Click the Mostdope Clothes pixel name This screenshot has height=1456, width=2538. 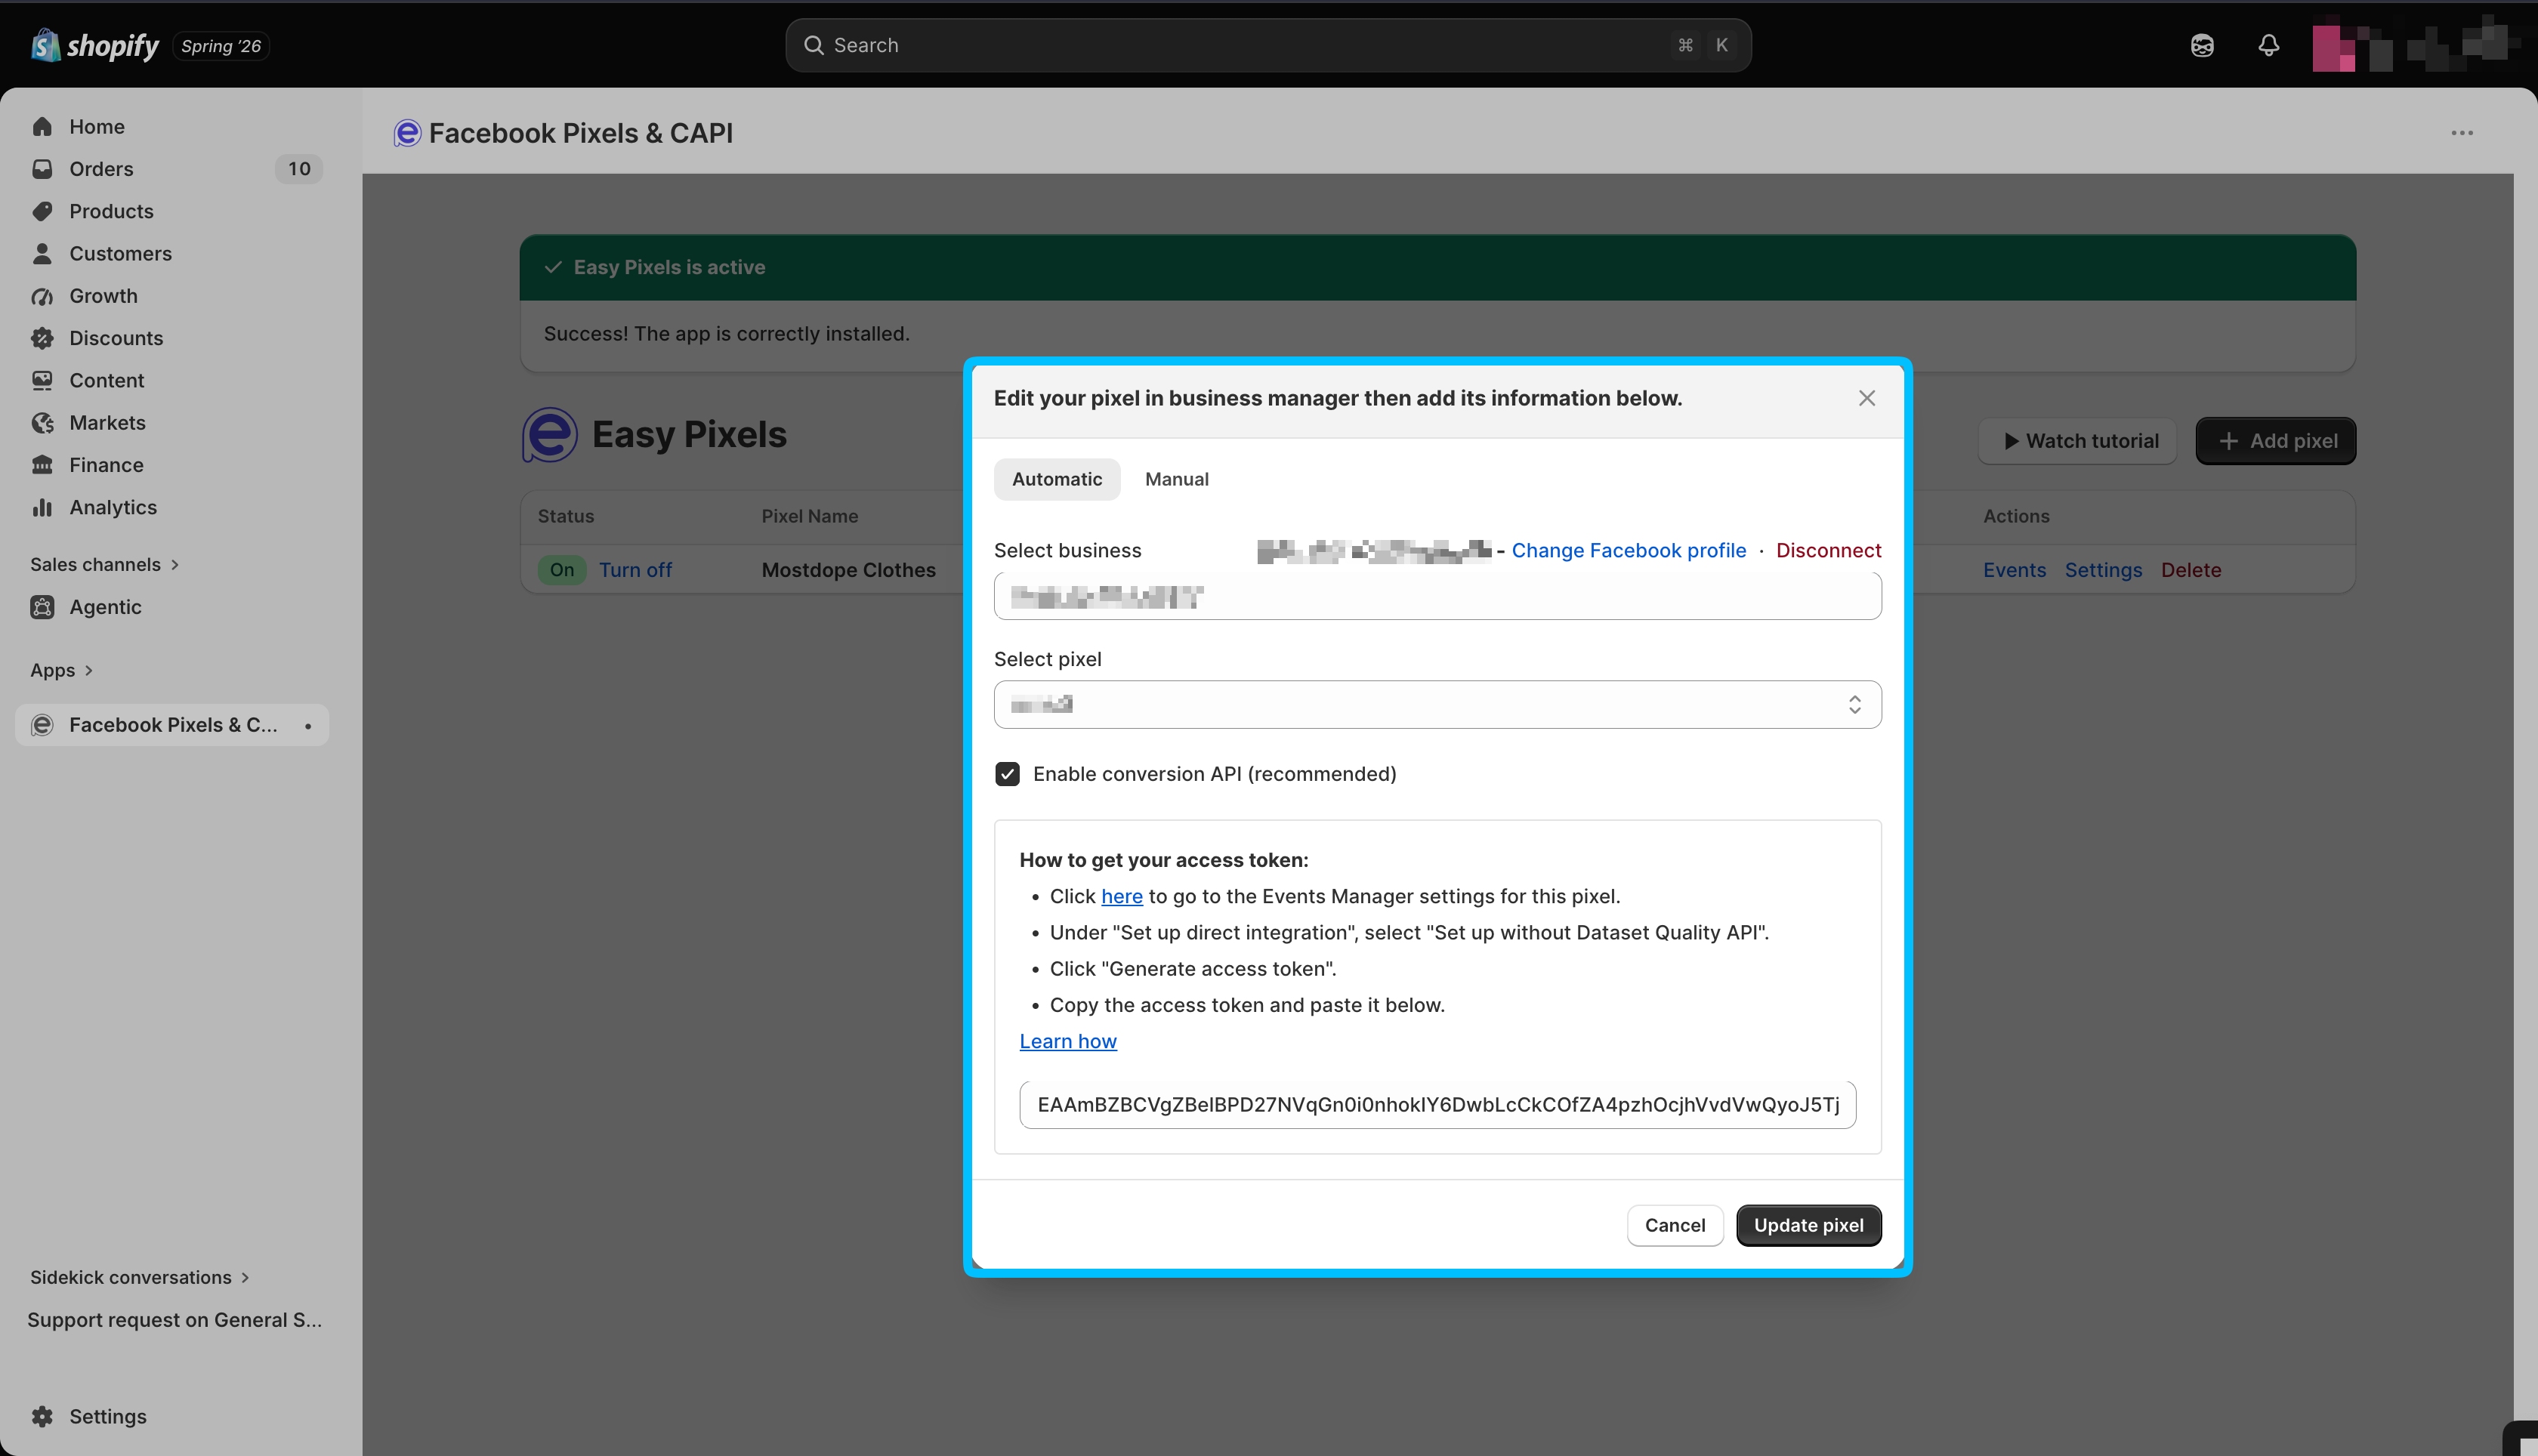[x=848, y=570]
